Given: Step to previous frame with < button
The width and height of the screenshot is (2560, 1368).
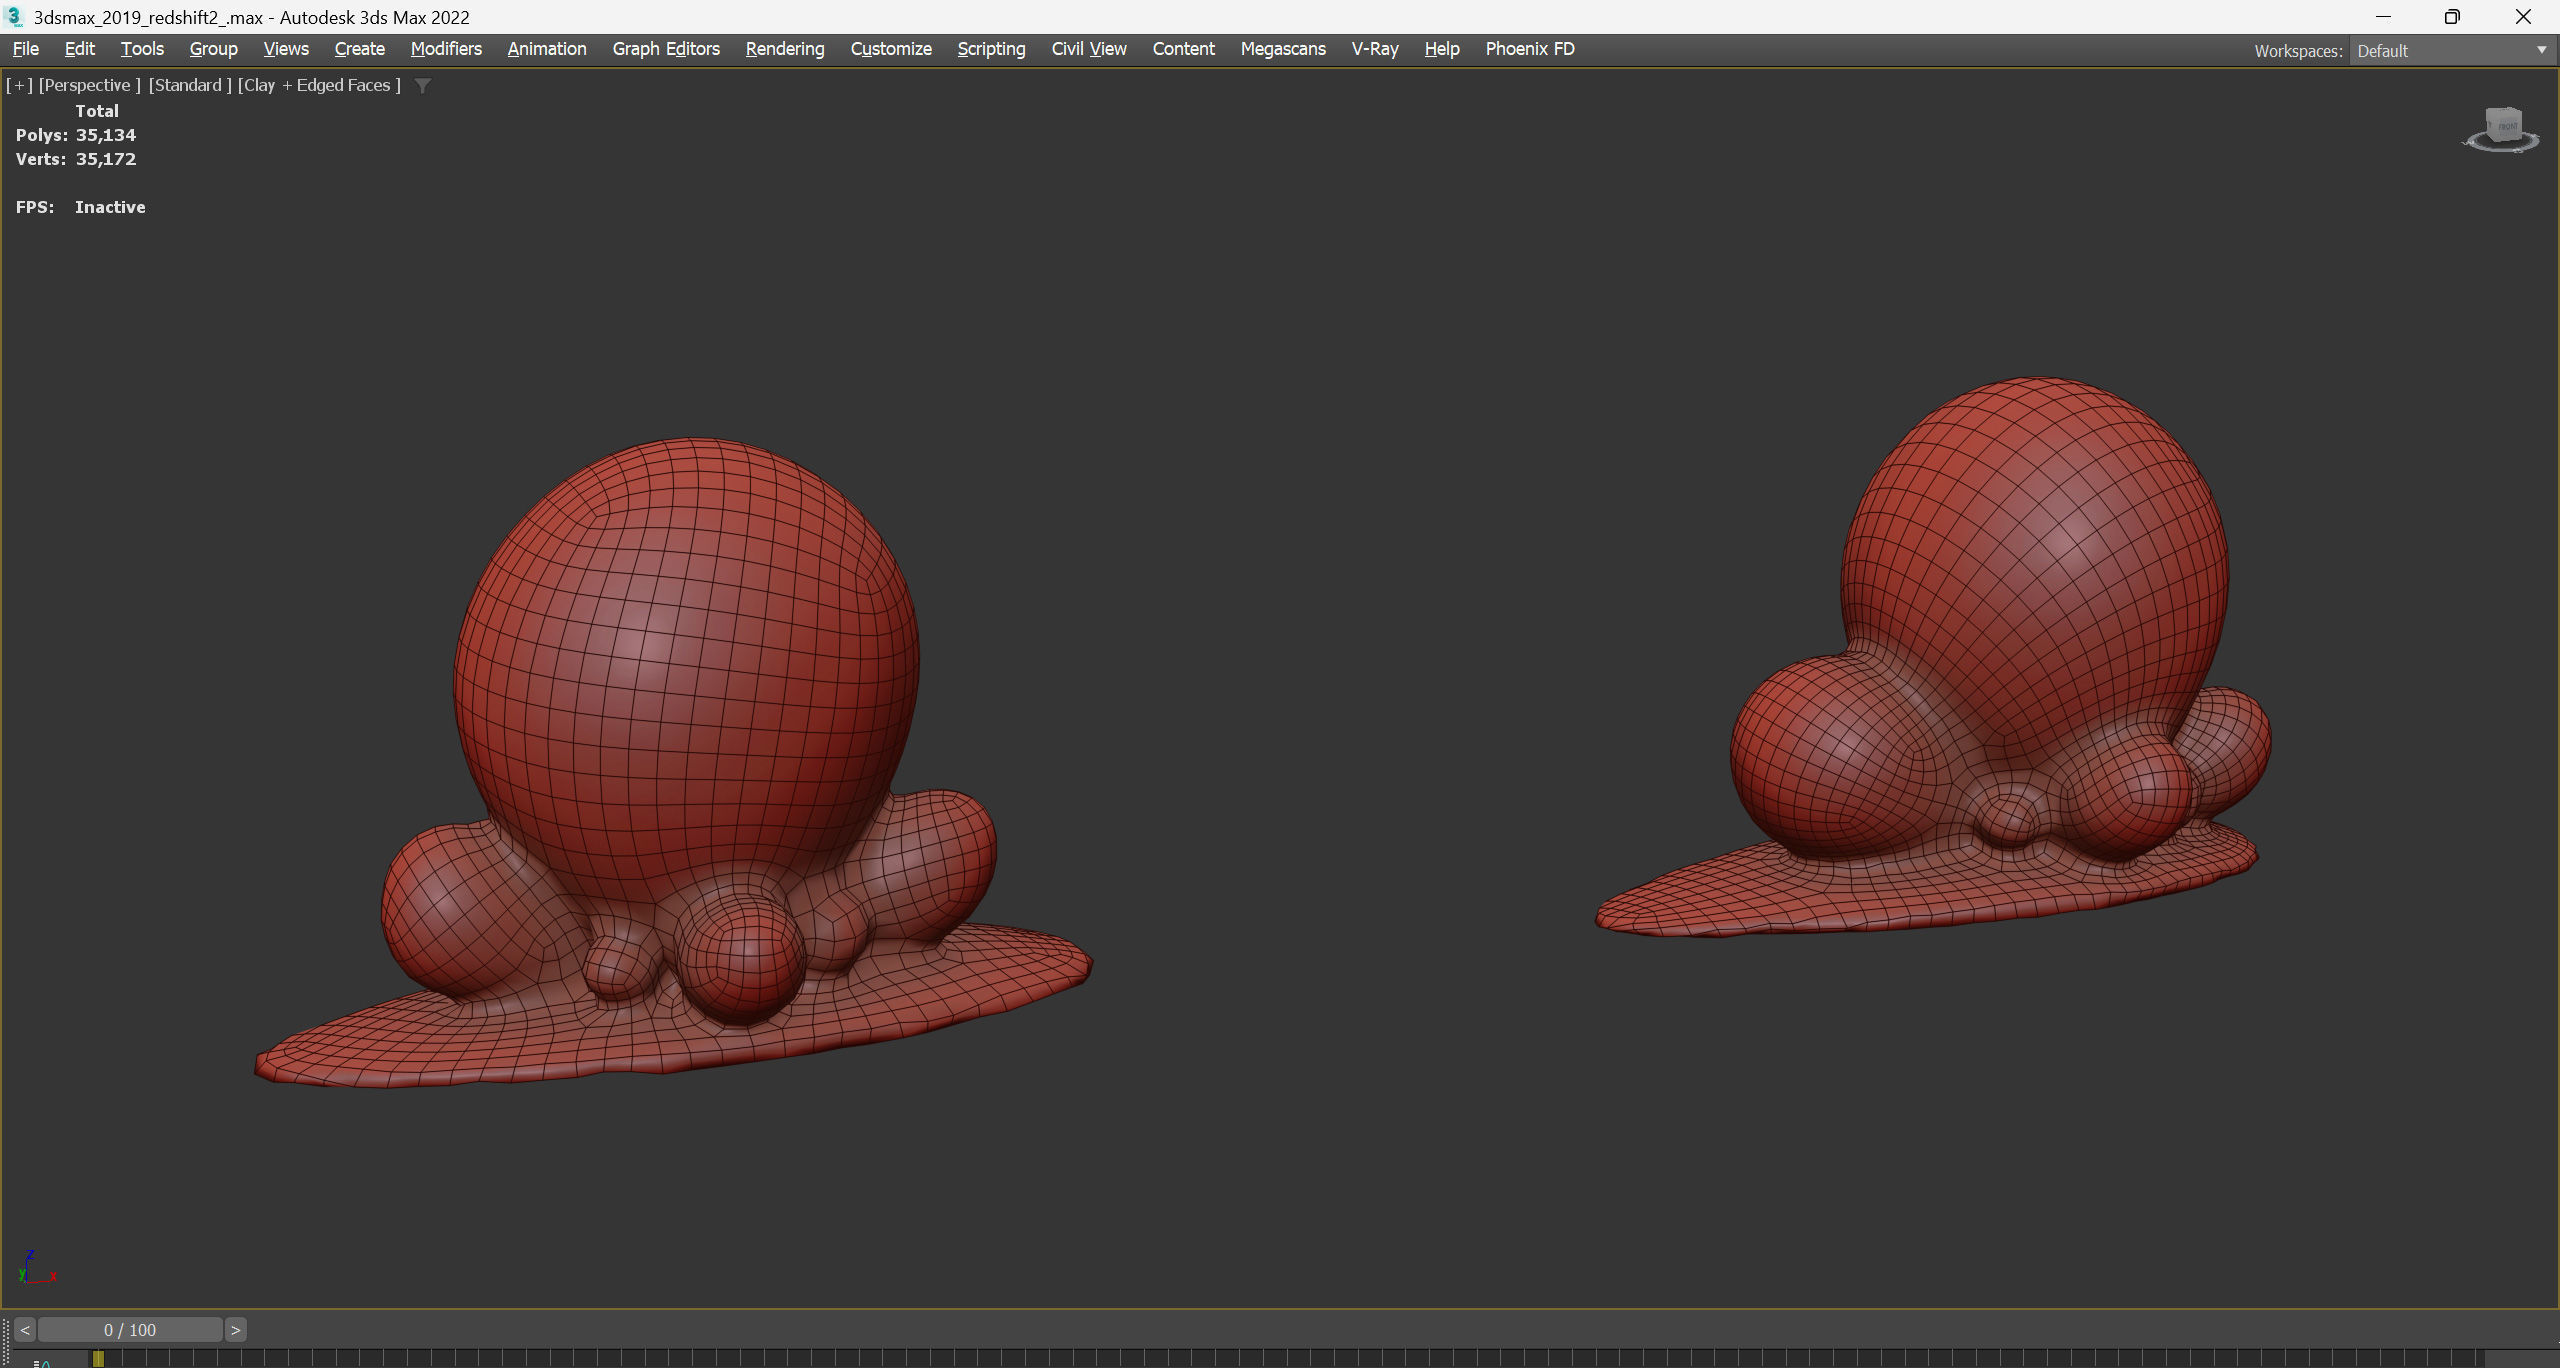Looking at the screenshot, I should pos(25,1330).
